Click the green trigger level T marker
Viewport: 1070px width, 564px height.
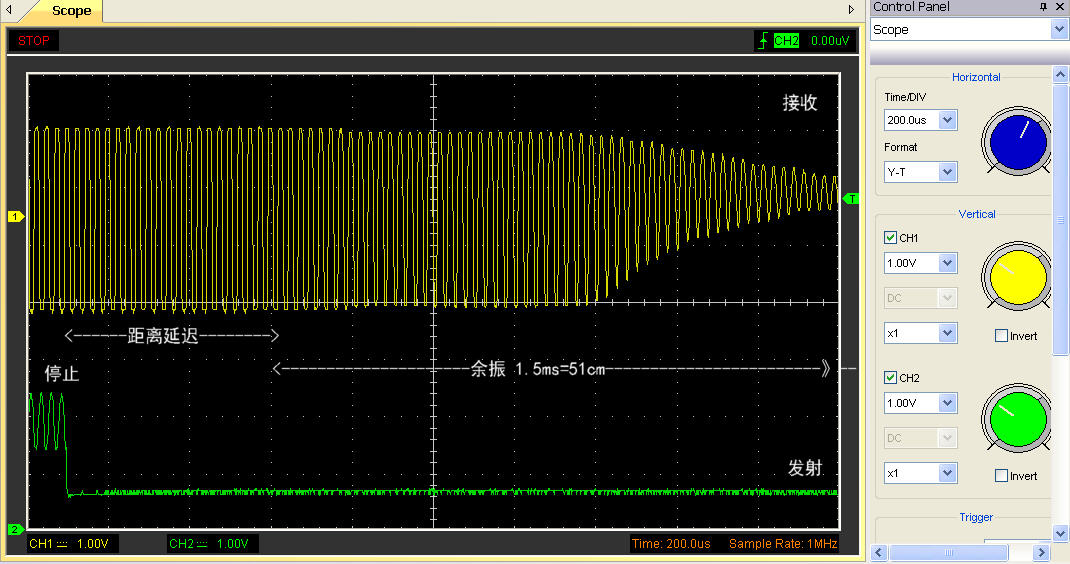point(851,199)
